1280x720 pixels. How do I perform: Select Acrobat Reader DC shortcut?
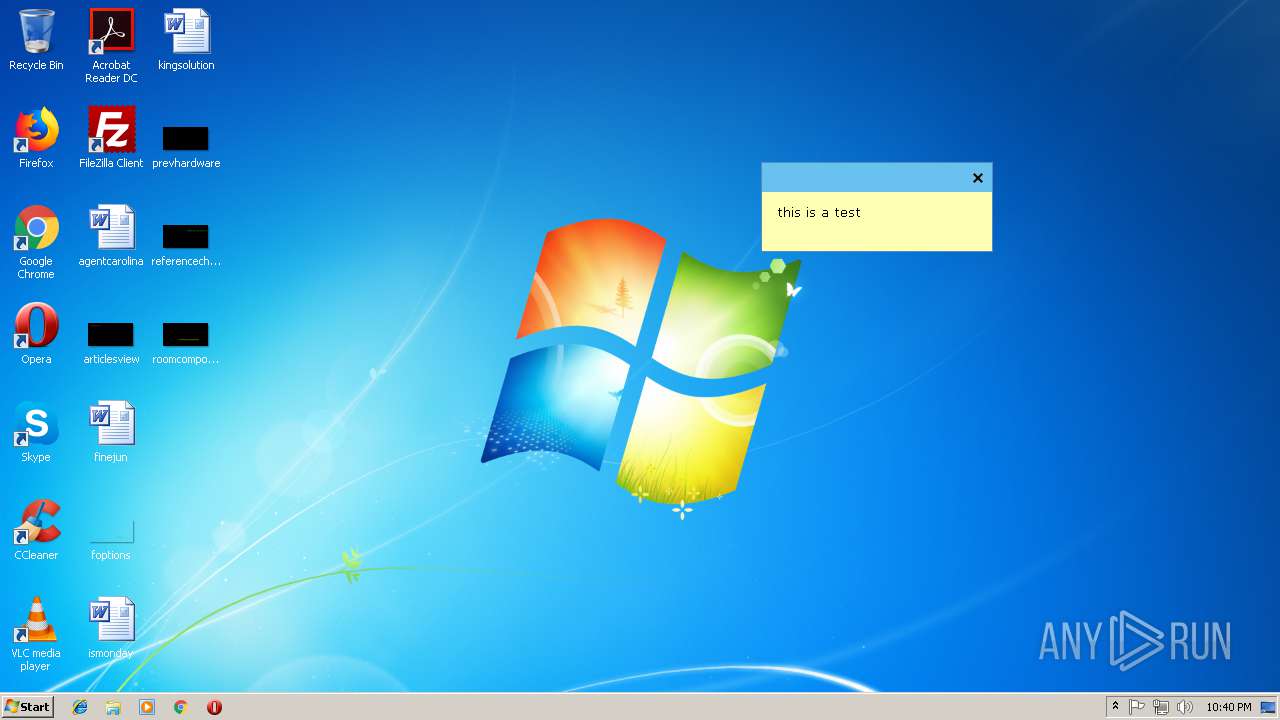[111, 46]
